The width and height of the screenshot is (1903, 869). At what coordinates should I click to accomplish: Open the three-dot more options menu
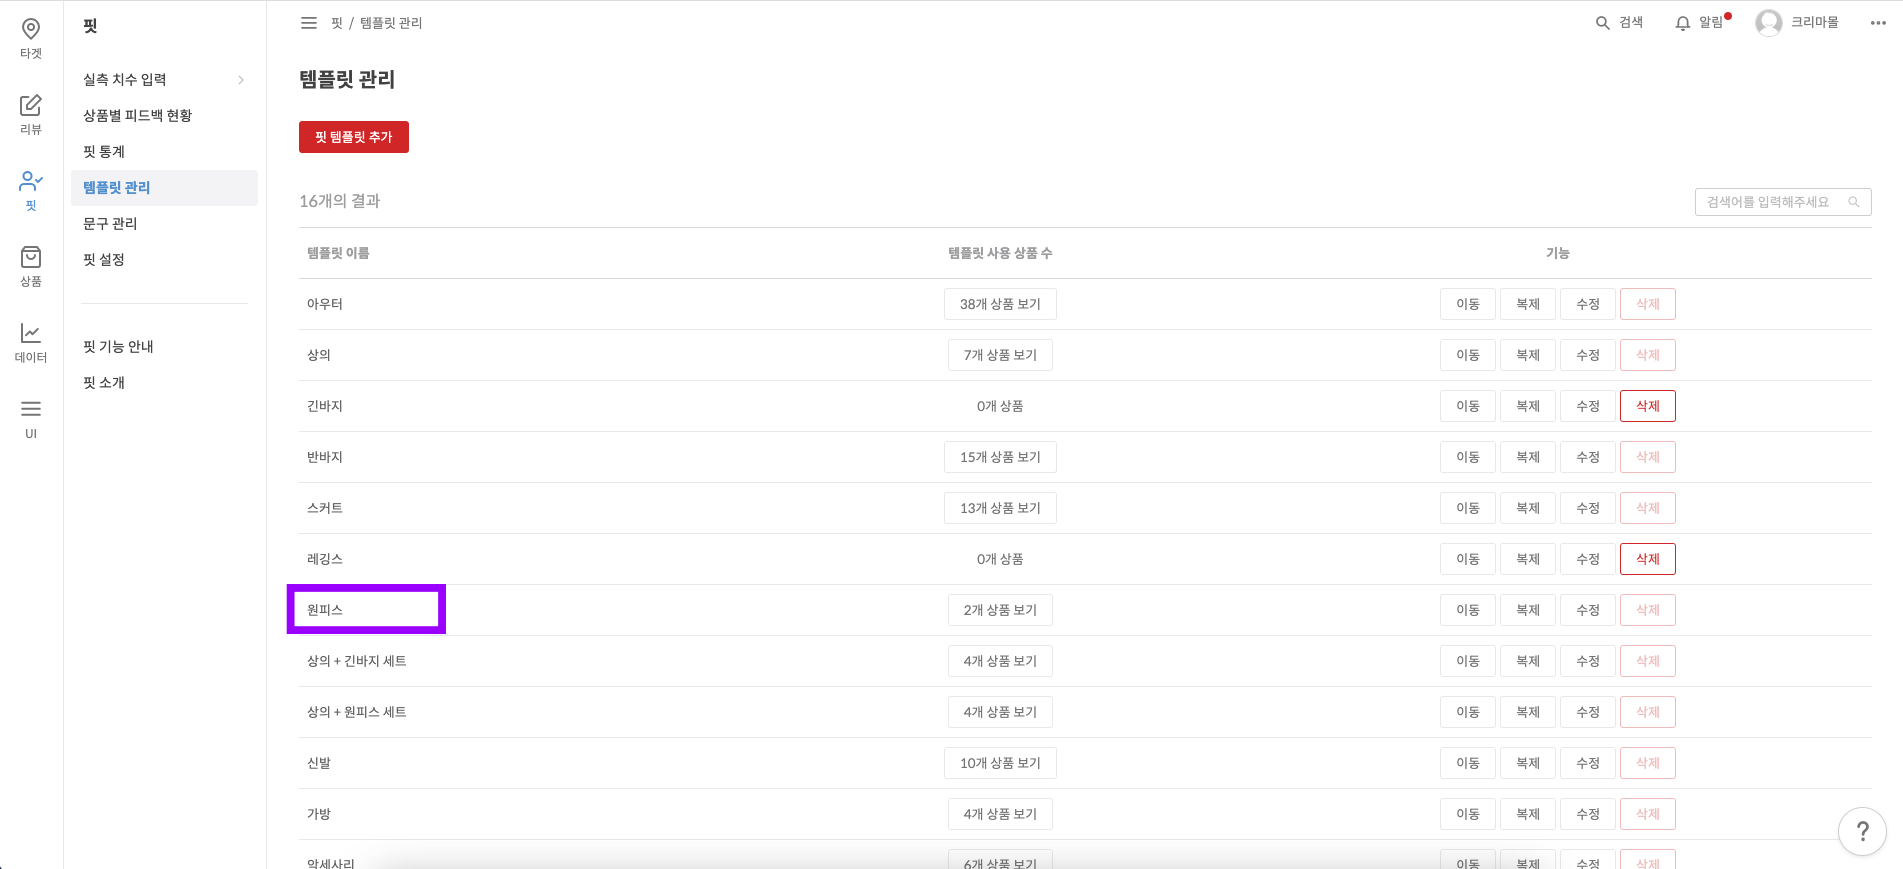coord(1878,23)
